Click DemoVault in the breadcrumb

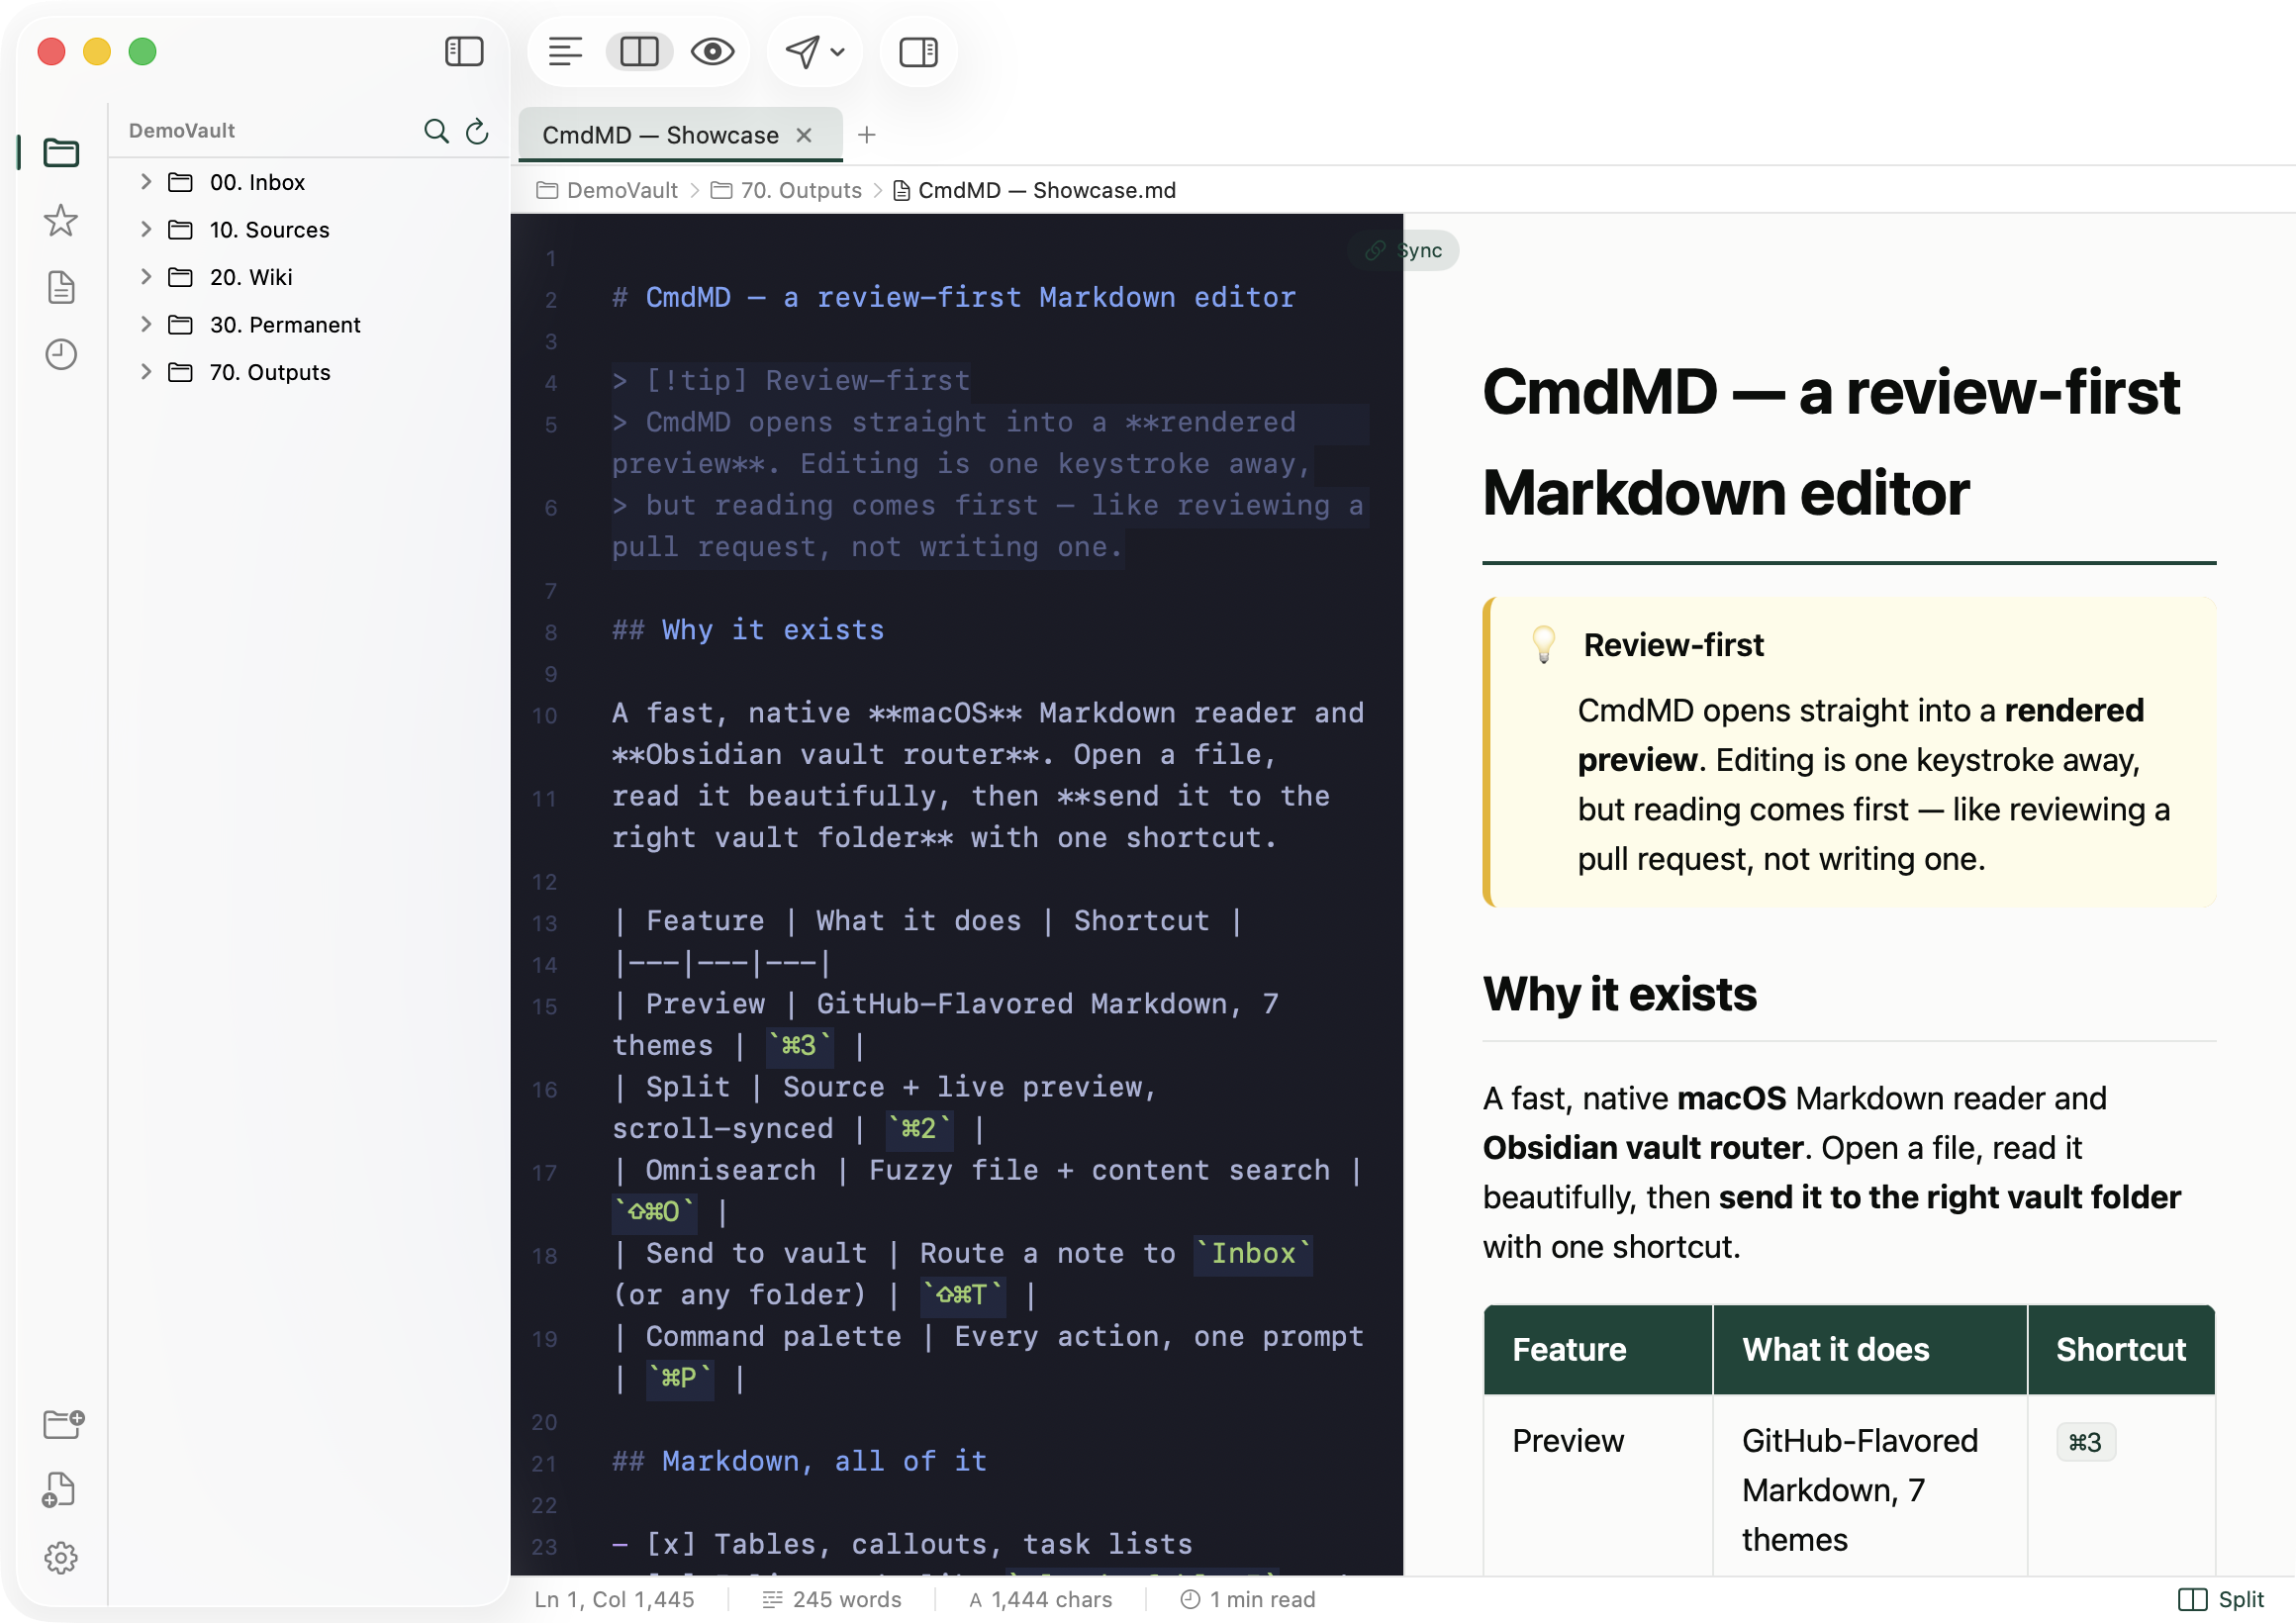coord(607,190)
